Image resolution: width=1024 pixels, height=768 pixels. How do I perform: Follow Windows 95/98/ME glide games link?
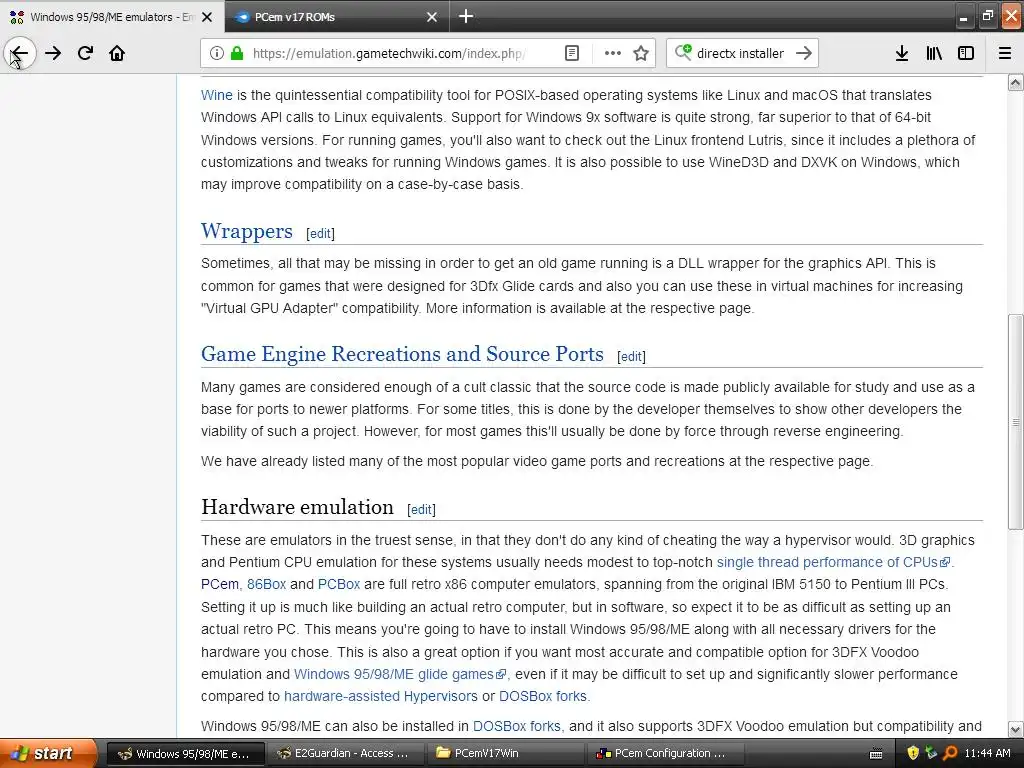(400, 675)
